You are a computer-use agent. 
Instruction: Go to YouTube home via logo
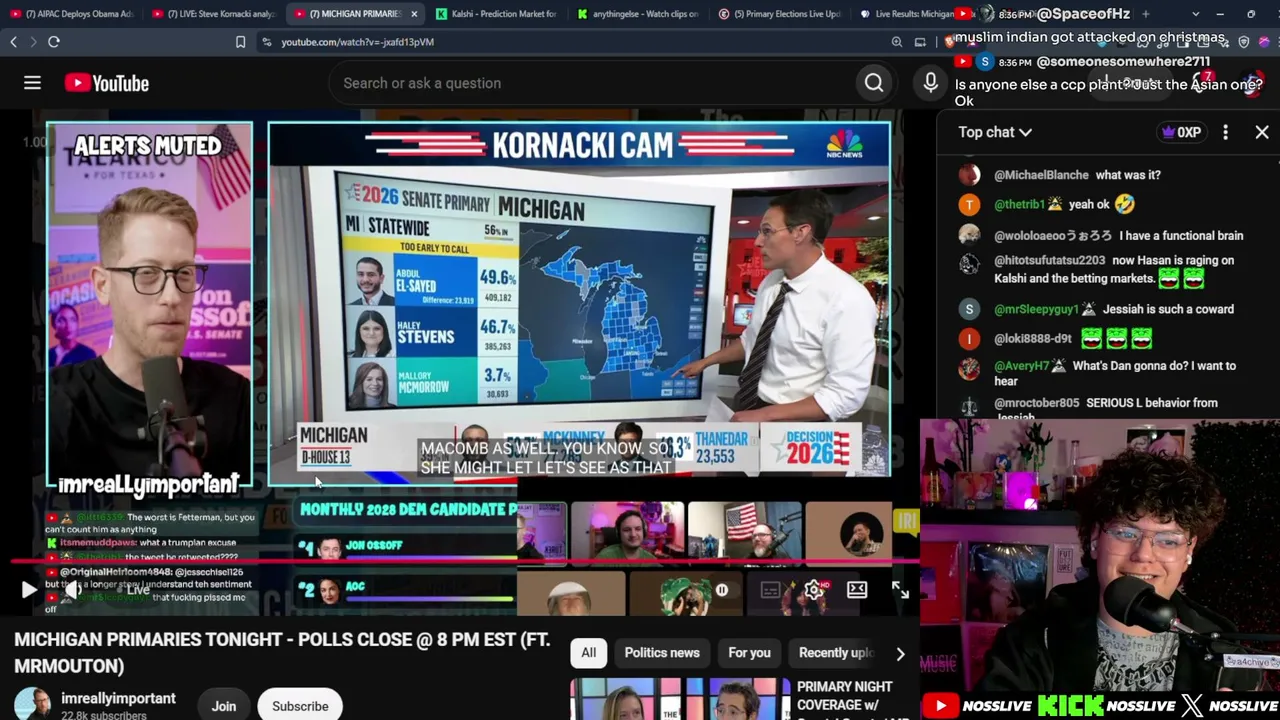pos(107,83)
